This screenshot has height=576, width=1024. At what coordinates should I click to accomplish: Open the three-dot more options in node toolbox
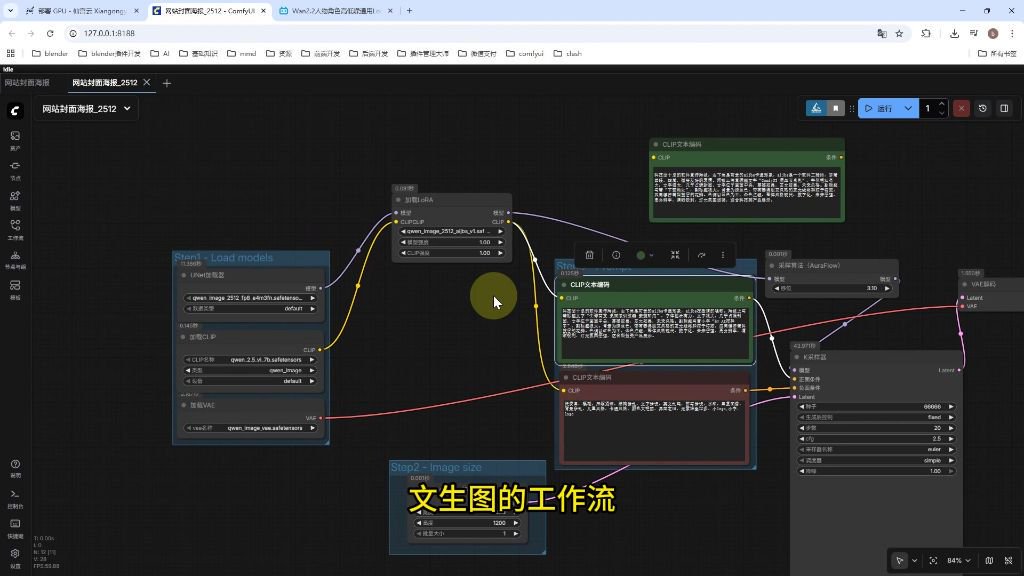click(723, 255)
